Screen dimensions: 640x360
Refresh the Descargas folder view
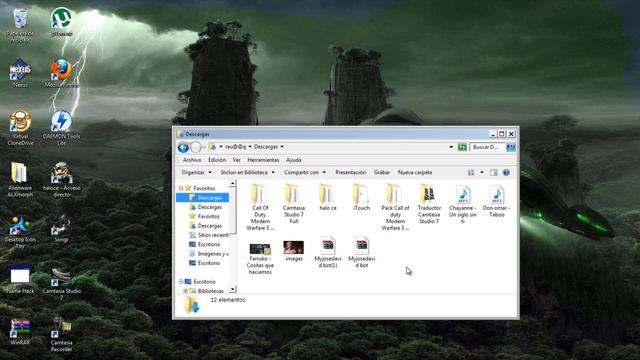(462, 147)
